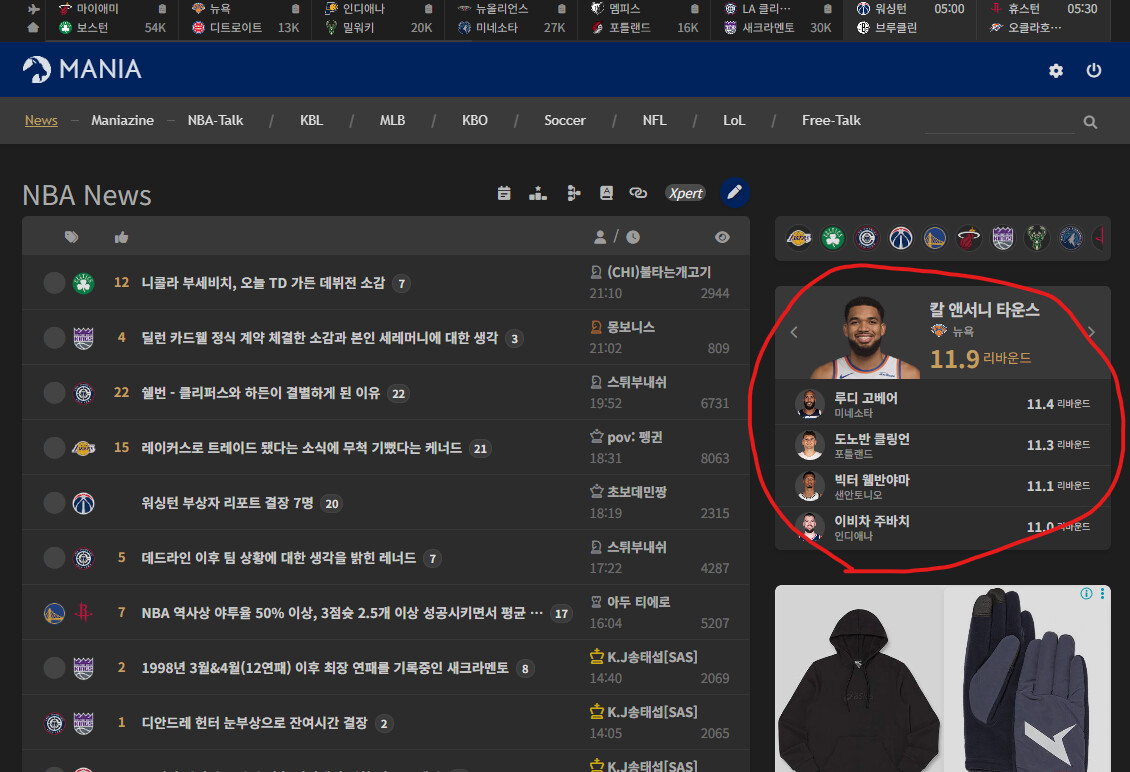Viewport: 1130px width, 772px height.
Task: Open the standings podium icon
Action: coord(538,193)
